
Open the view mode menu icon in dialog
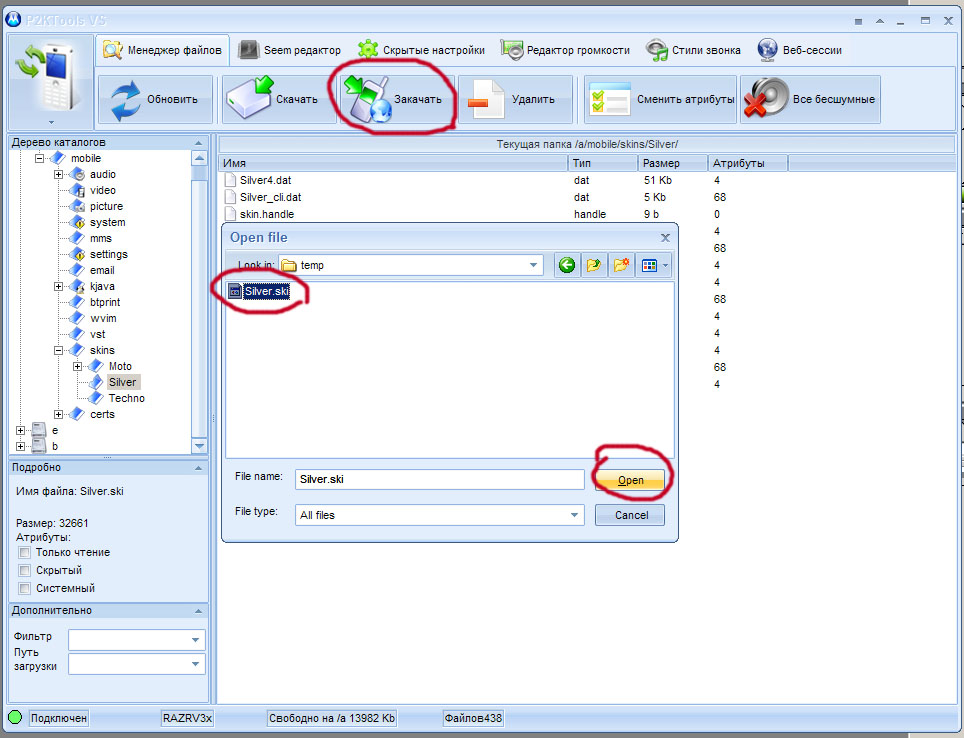(x=654, y=265)
